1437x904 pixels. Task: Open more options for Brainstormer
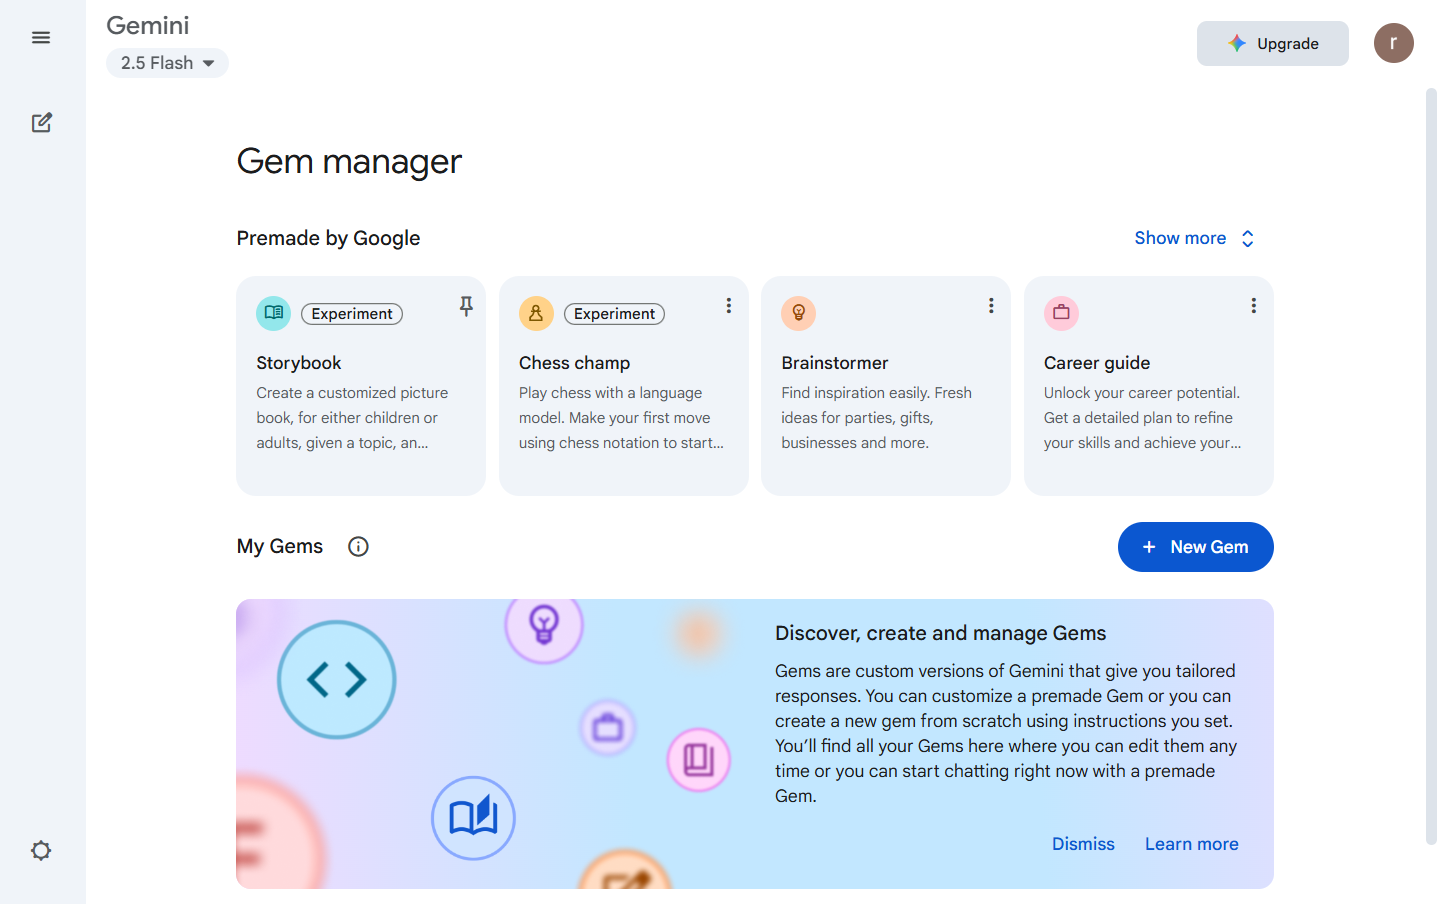coord(991,306)
